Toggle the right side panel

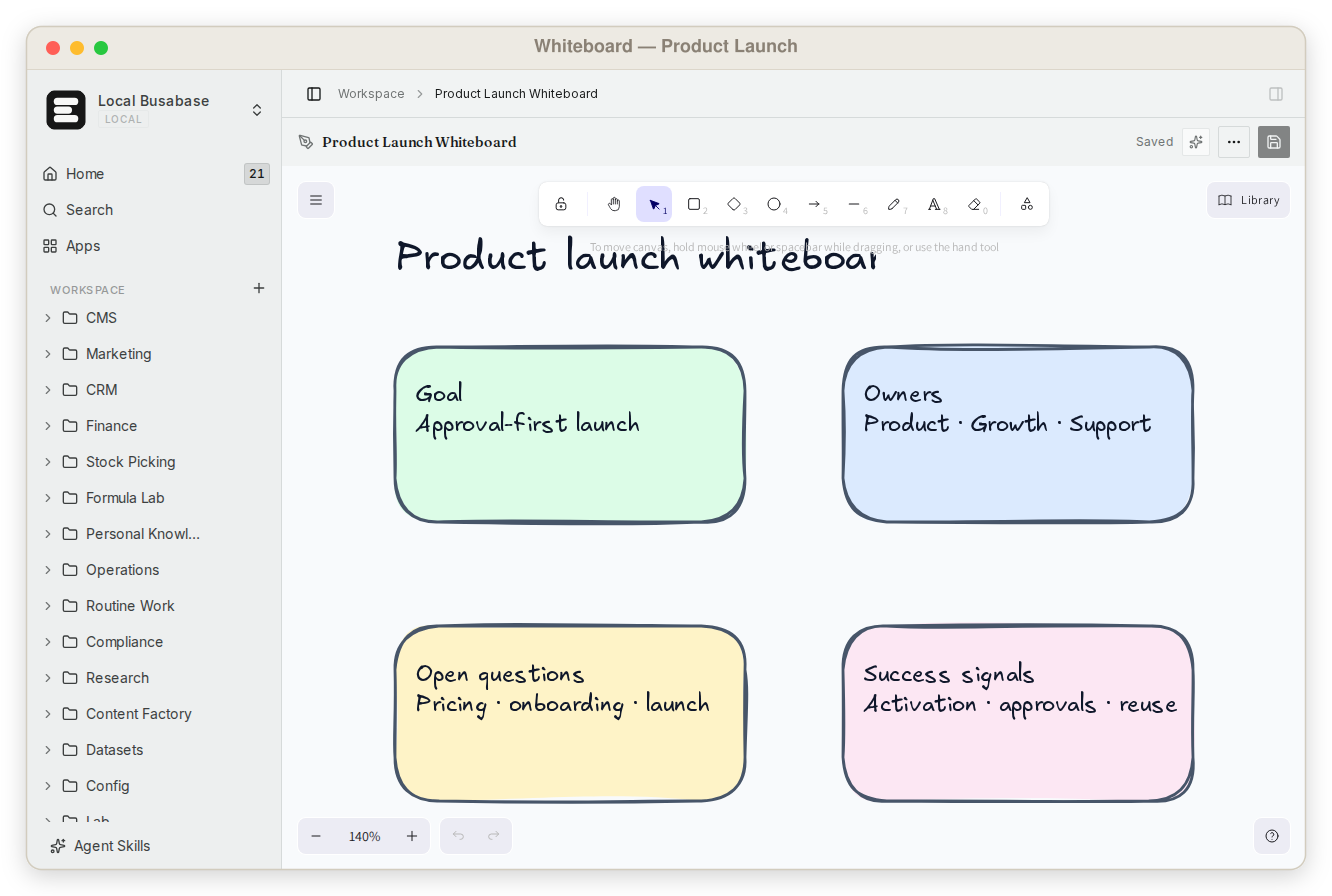(x=1276, y=94)
